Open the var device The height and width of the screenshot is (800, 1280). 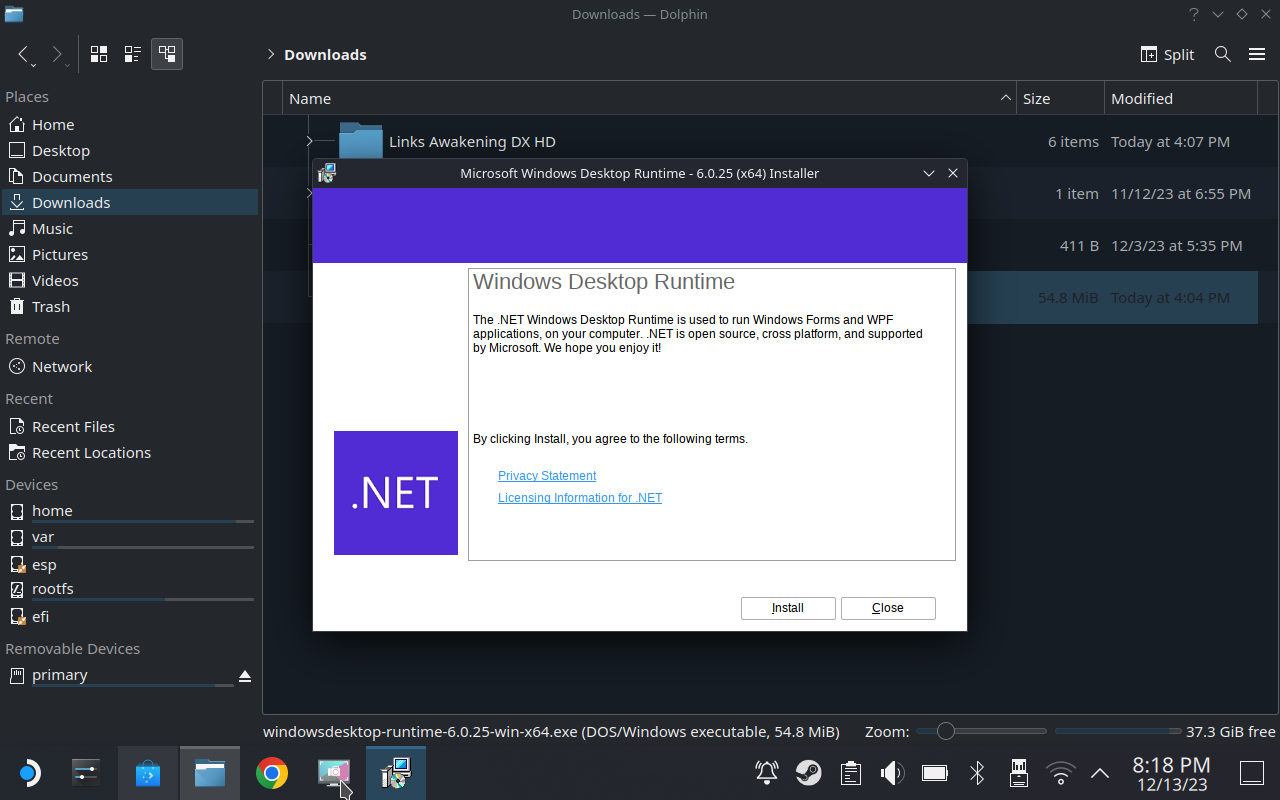coord(130,538)
